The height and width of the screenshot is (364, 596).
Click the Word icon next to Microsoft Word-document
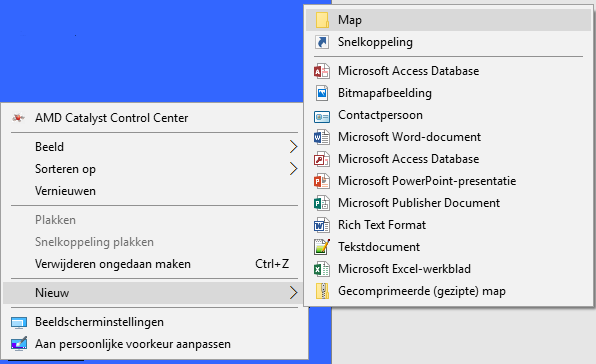pyautogui.click(x=322, y=137)
